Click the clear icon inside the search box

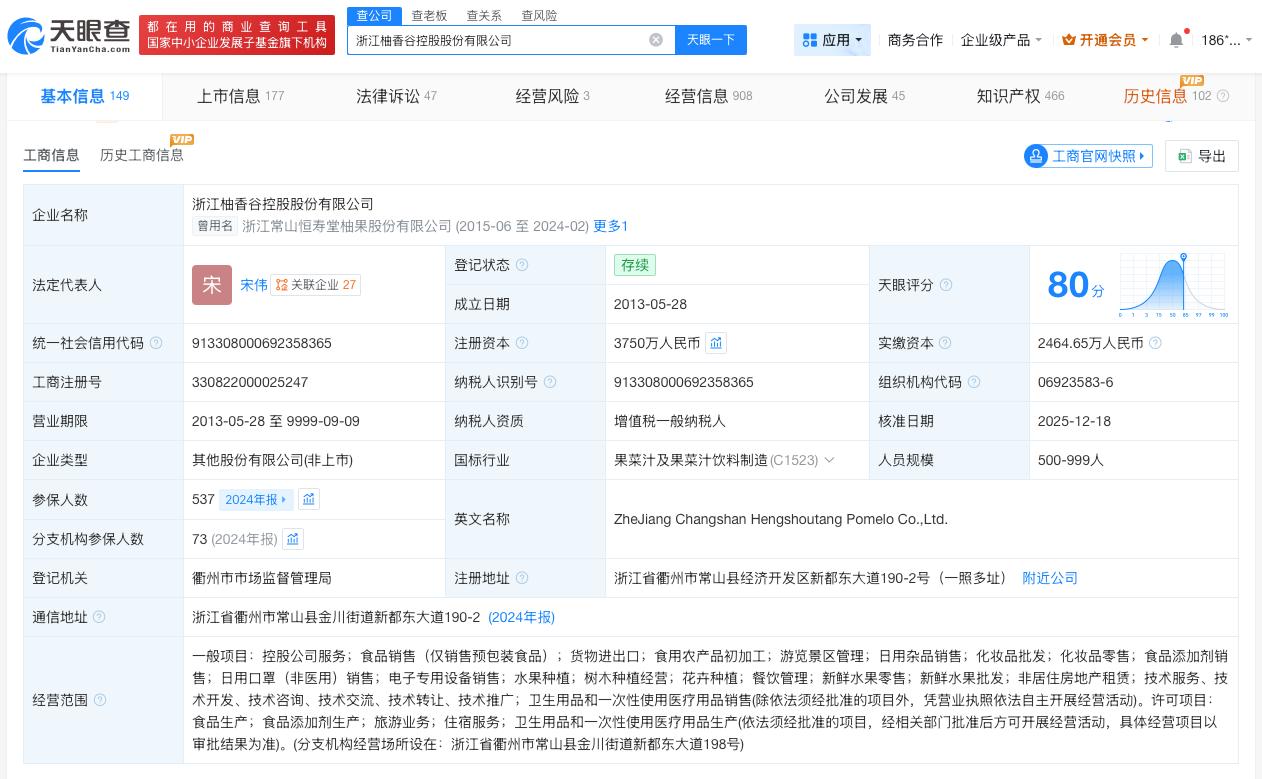[x=656, y=40]
